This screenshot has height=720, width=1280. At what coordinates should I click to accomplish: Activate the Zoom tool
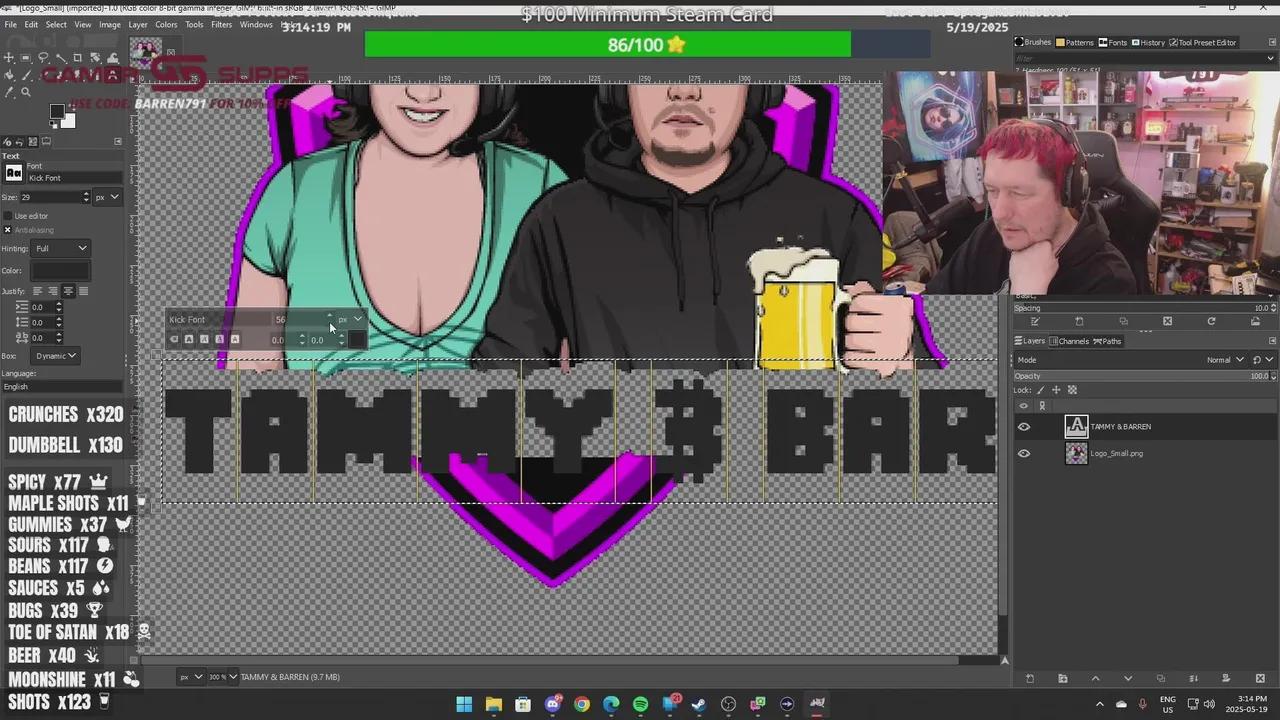[x=25, y=92]
